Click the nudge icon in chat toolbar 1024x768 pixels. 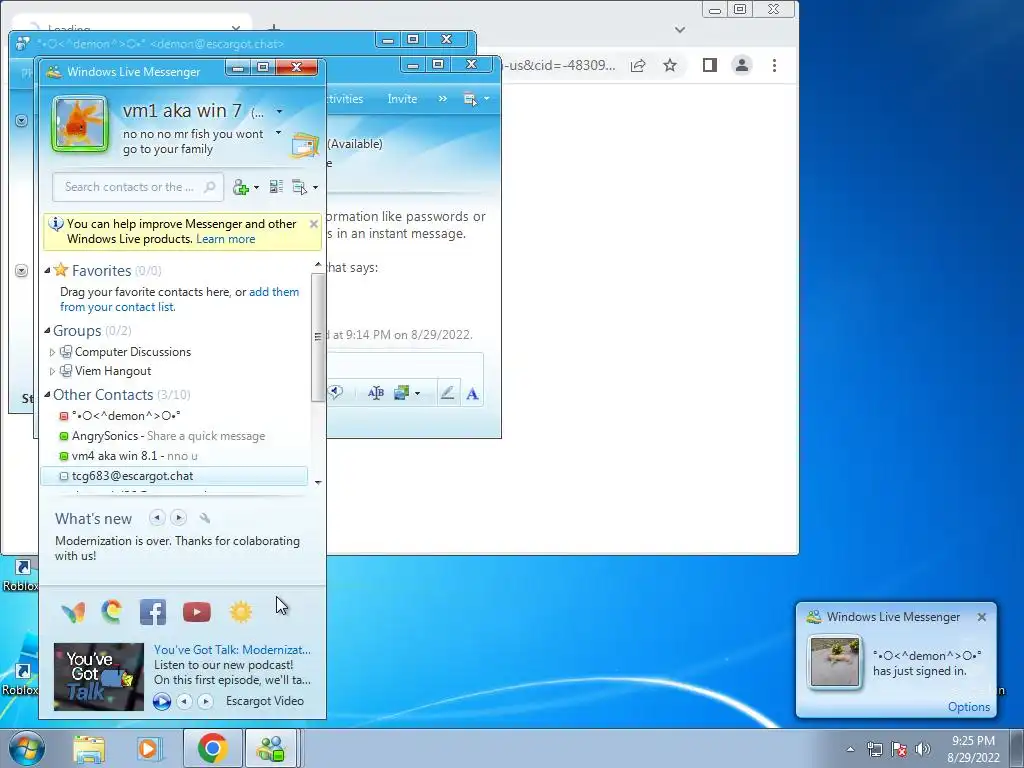(x=335, y=392)
